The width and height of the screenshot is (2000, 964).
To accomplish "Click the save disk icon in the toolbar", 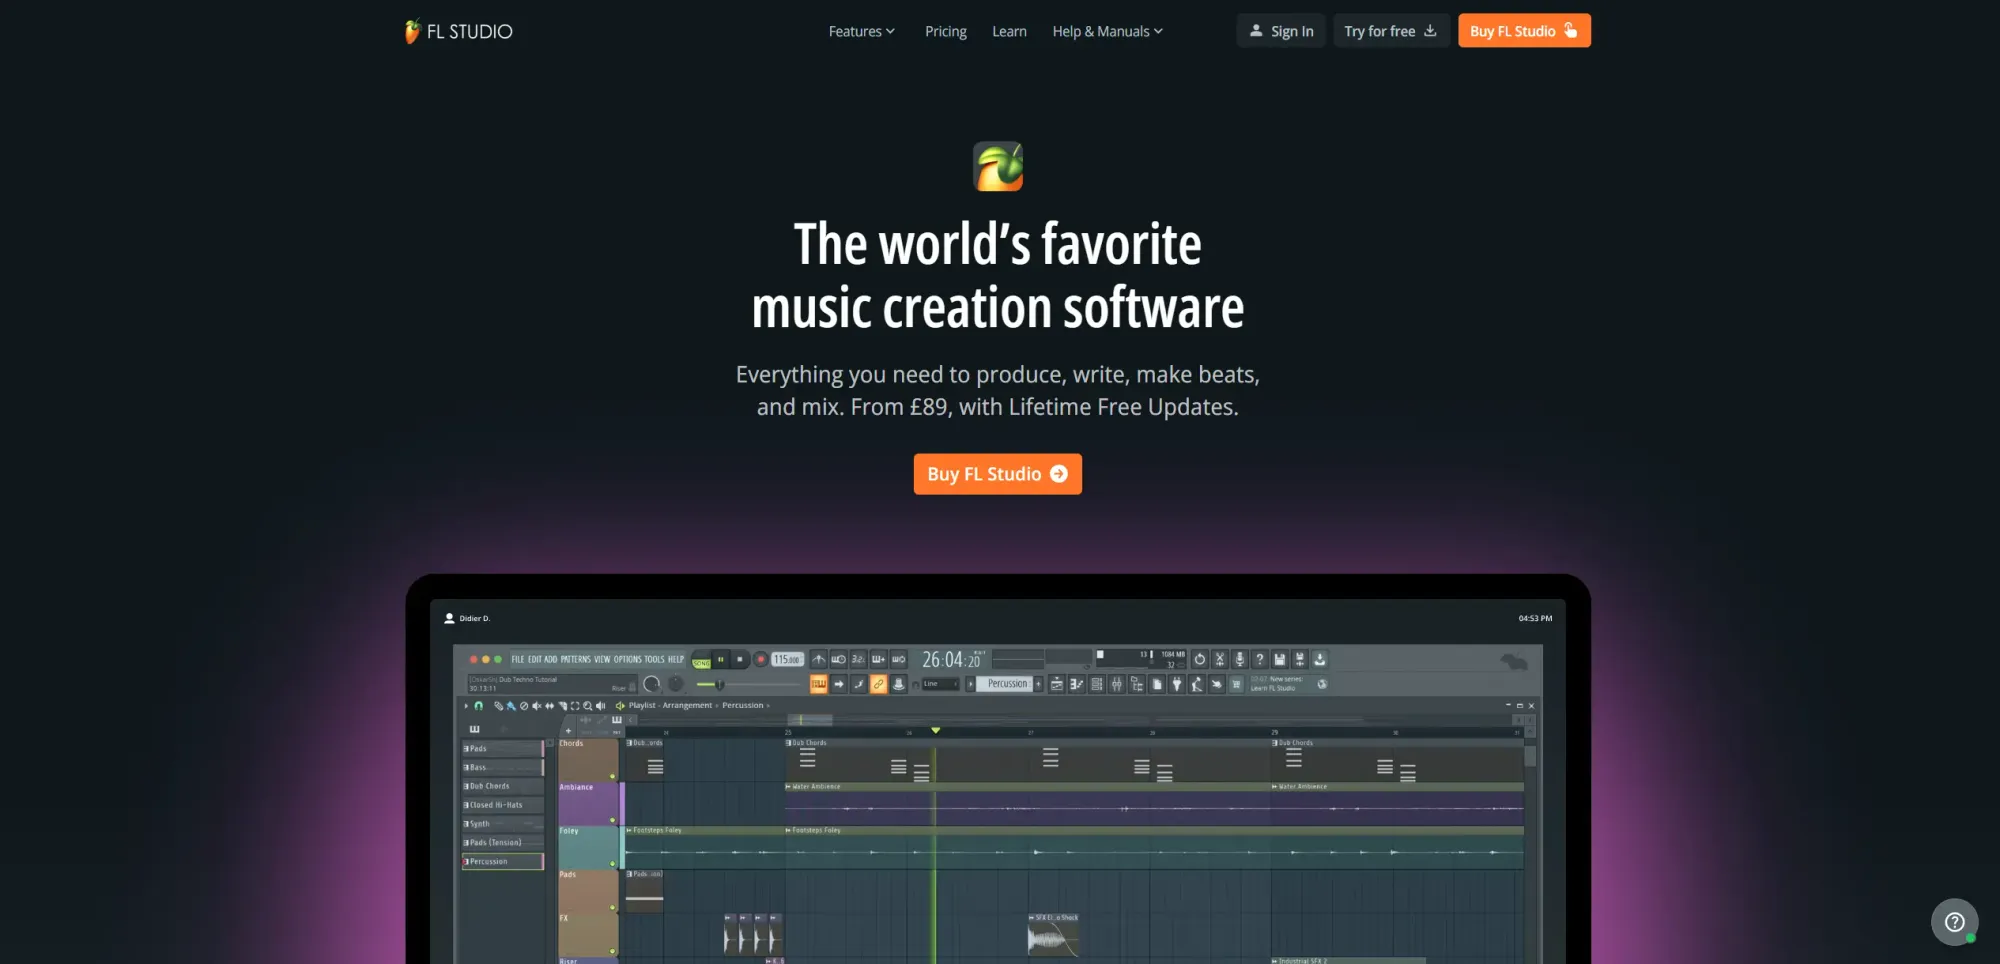I will pyautogui.click(x=1279, y=660).
